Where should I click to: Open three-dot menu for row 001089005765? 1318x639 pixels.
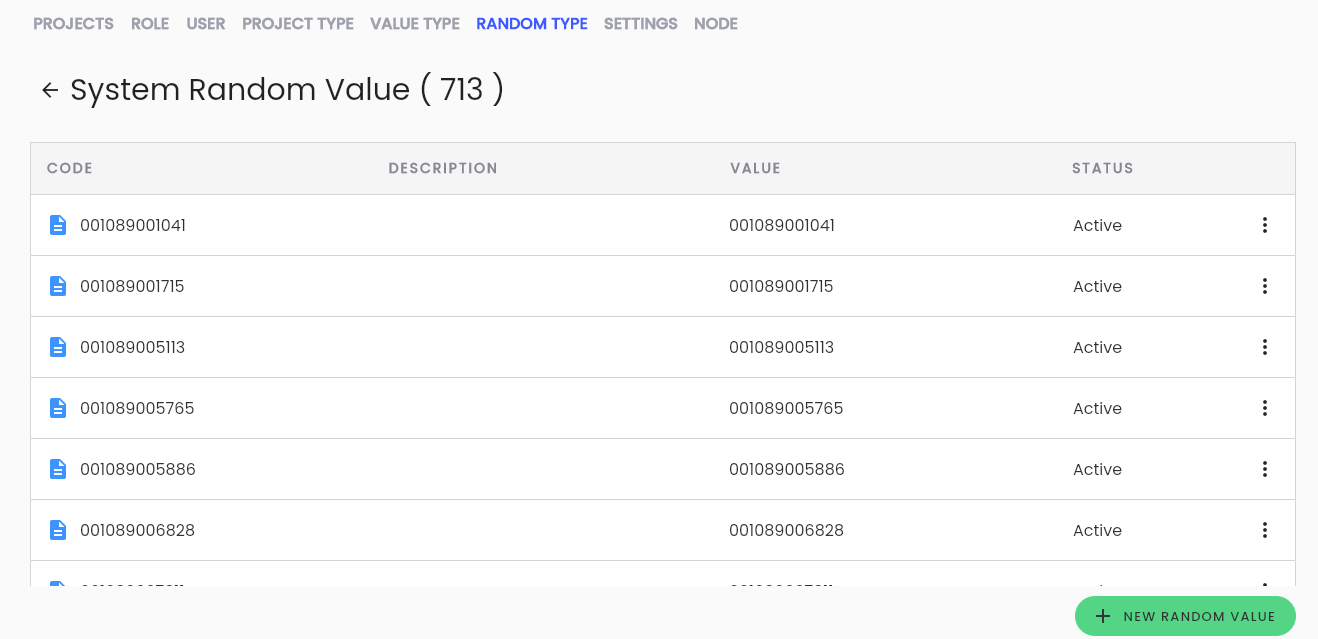(x=1265, y=408)
